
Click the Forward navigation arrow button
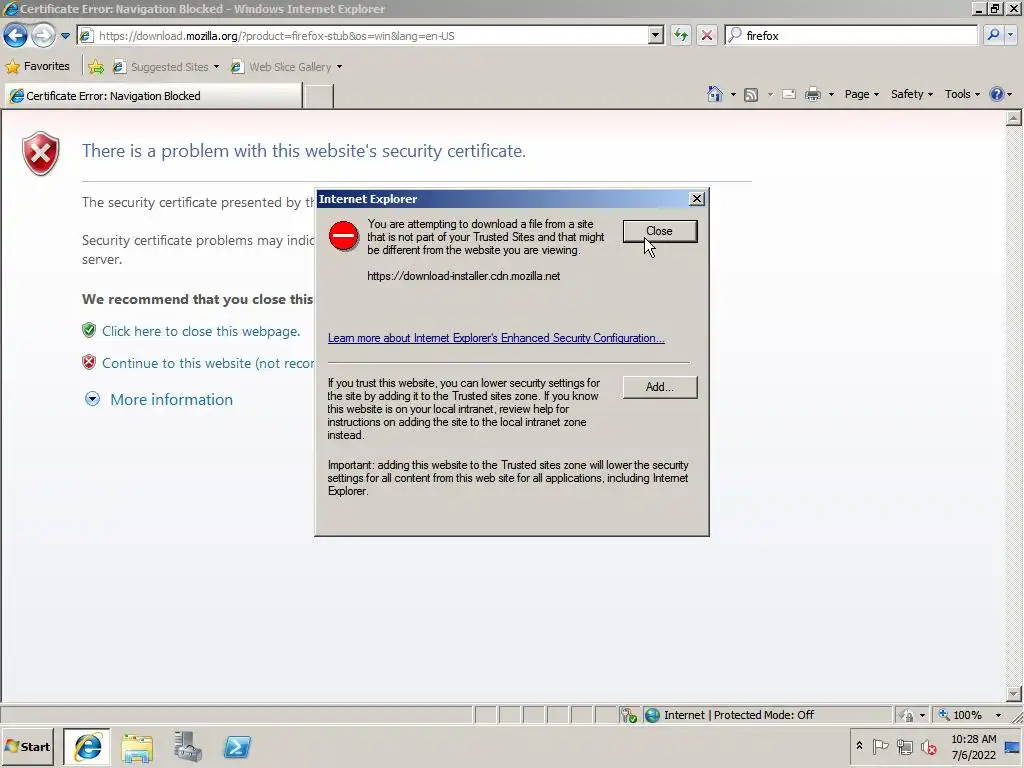[43, 35]
